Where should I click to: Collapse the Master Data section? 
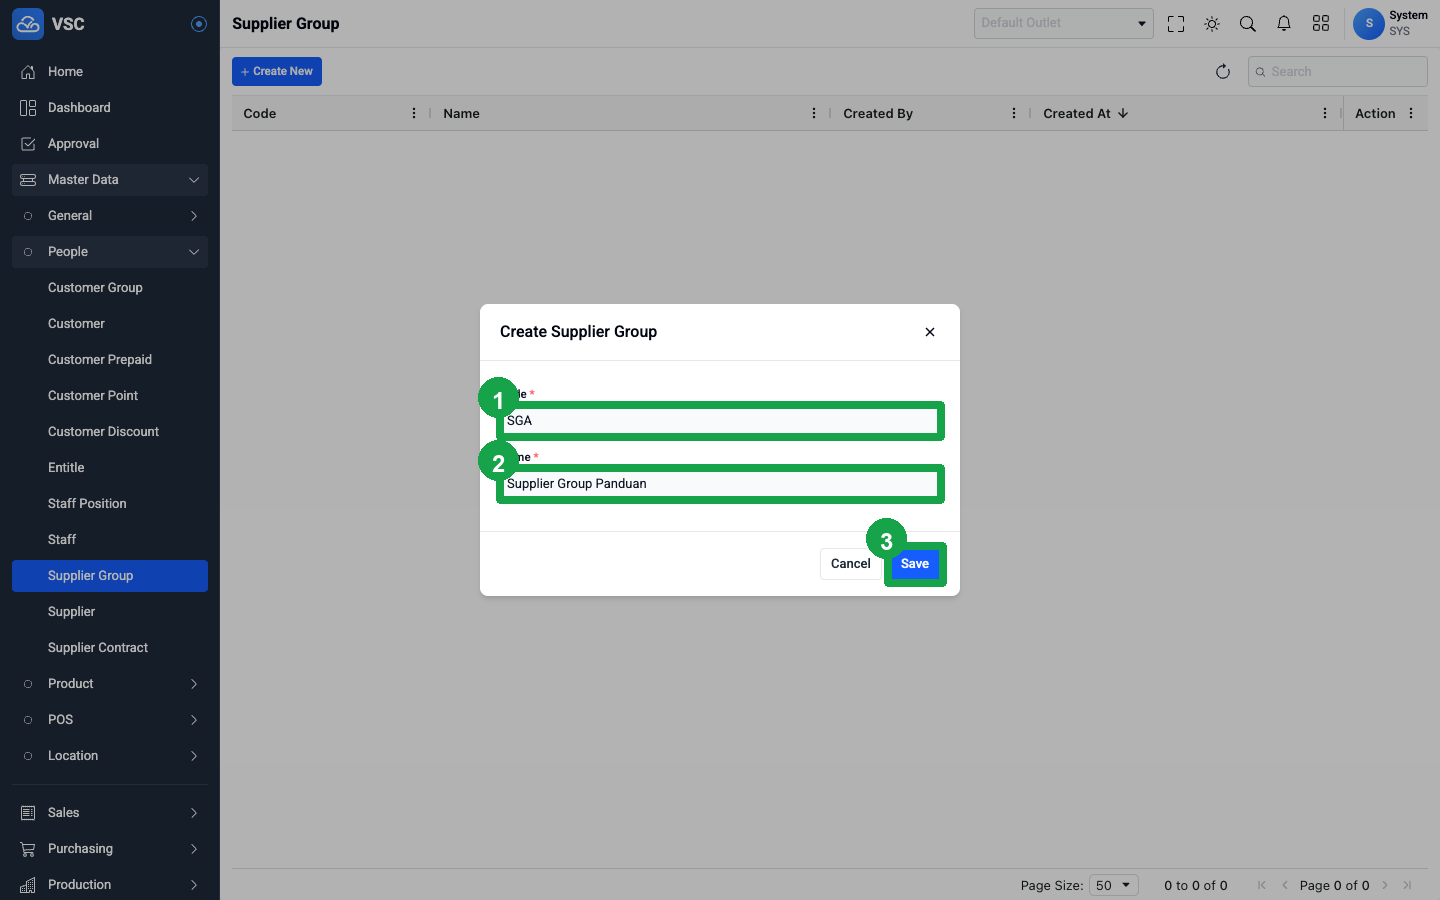point(110,180)
